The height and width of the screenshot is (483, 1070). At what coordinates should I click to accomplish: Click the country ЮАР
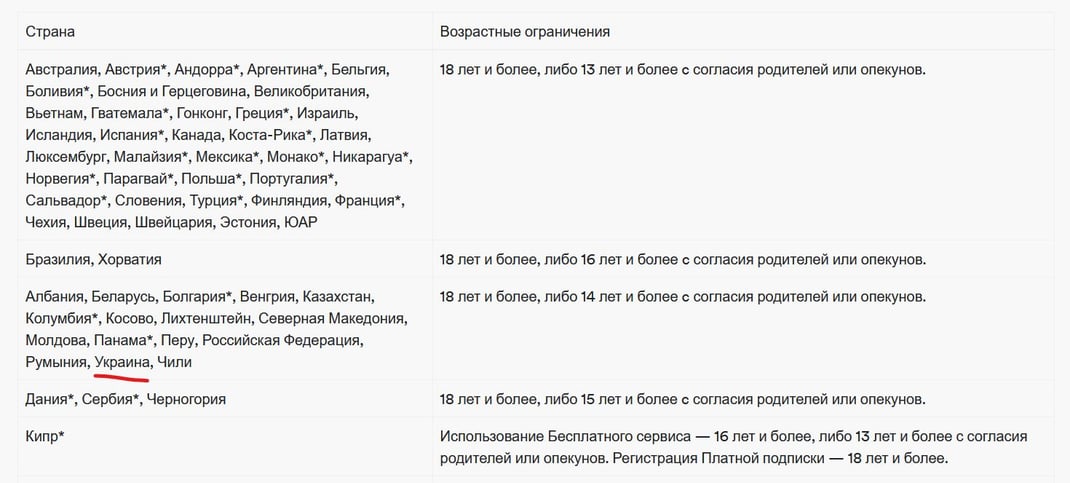point(300,222)
